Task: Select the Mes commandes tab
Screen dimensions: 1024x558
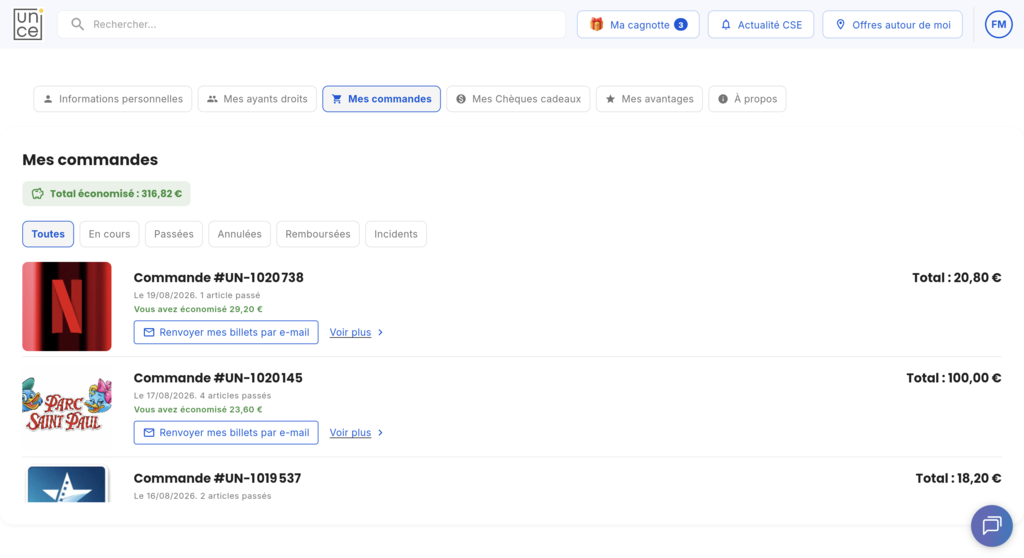Action: click(381, 99)
